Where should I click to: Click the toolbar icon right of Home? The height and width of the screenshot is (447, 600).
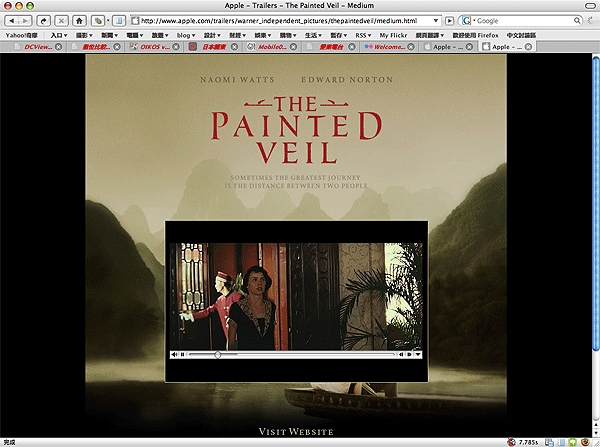[98, 21]
